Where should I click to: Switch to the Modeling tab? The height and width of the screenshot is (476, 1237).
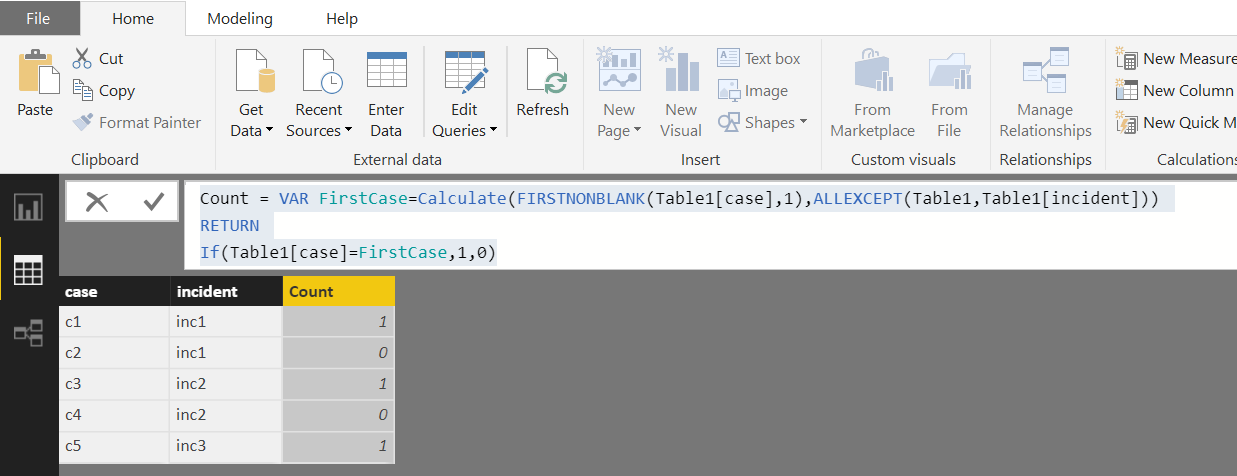tap(238, 18)
